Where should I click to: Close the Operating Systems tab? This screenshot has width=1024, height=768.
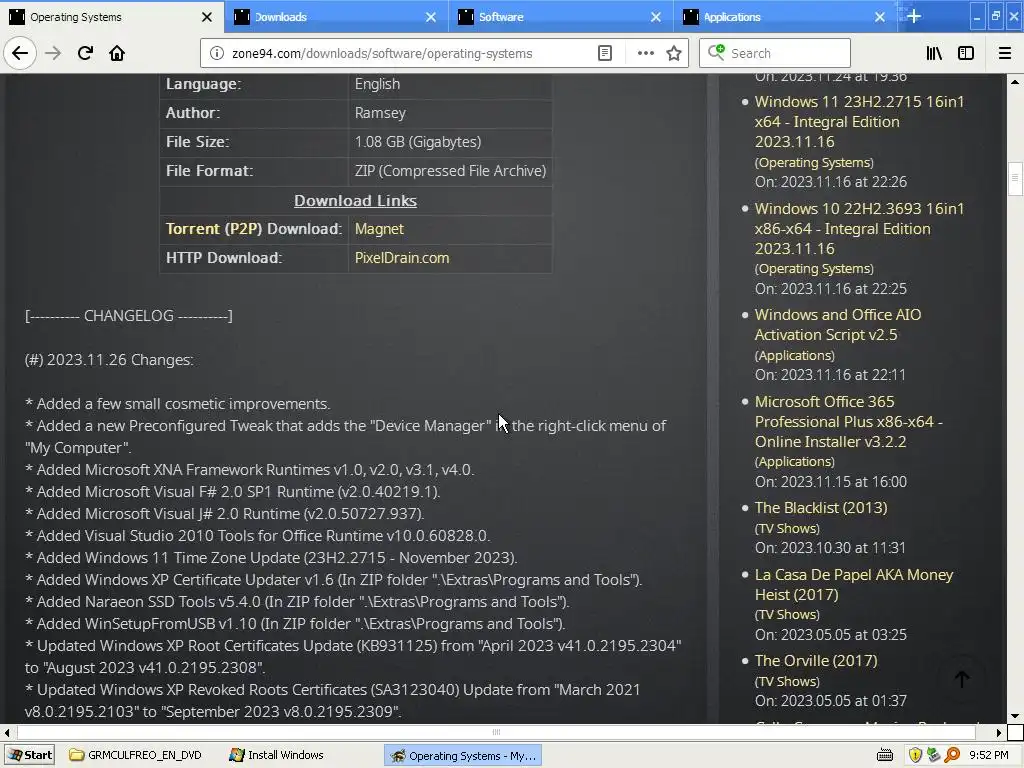tap(206, 17)
